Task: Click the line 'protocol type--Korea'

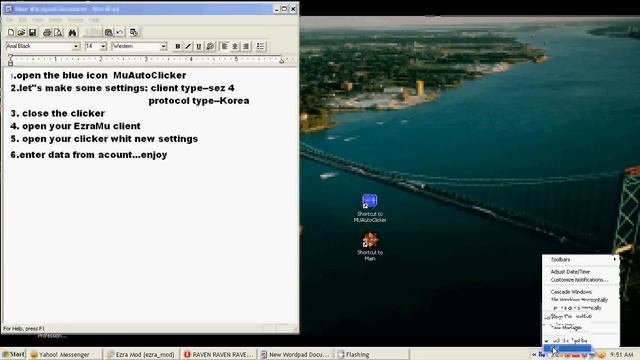Action: click(199, 101)
